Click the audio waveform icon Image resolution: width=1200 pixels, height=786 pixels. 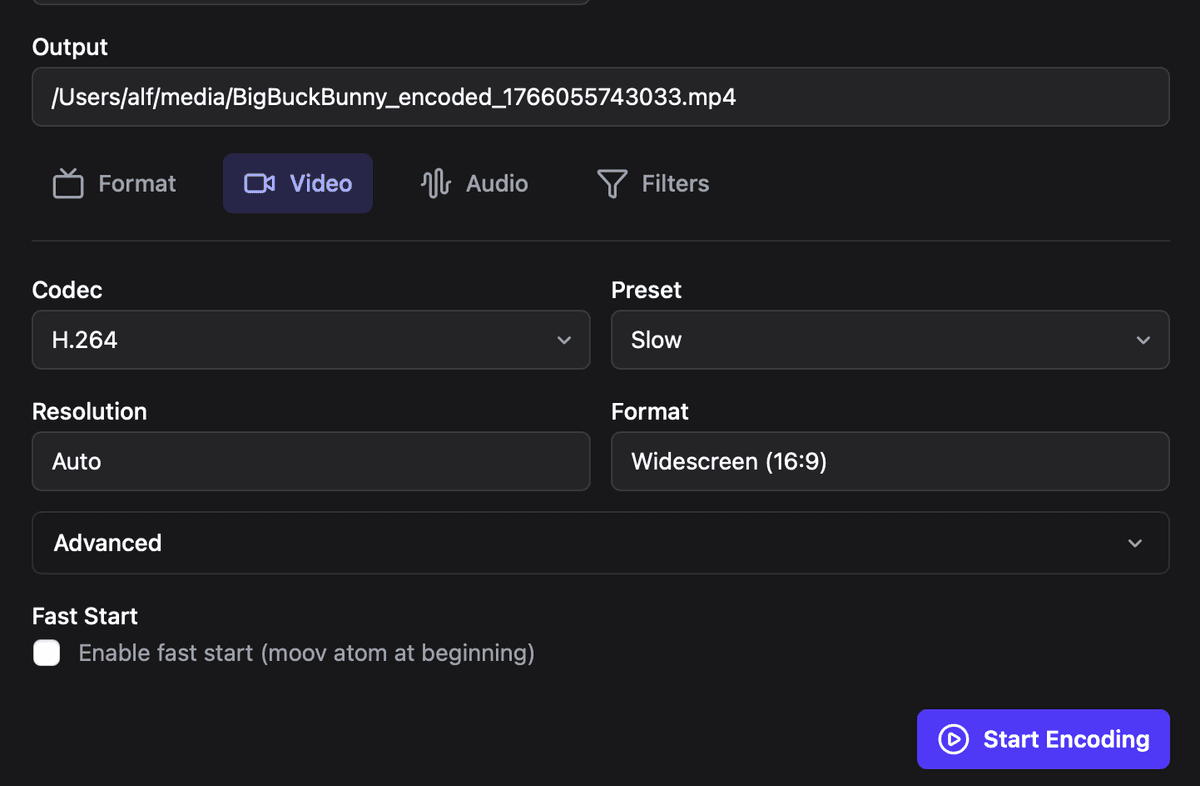435,184
